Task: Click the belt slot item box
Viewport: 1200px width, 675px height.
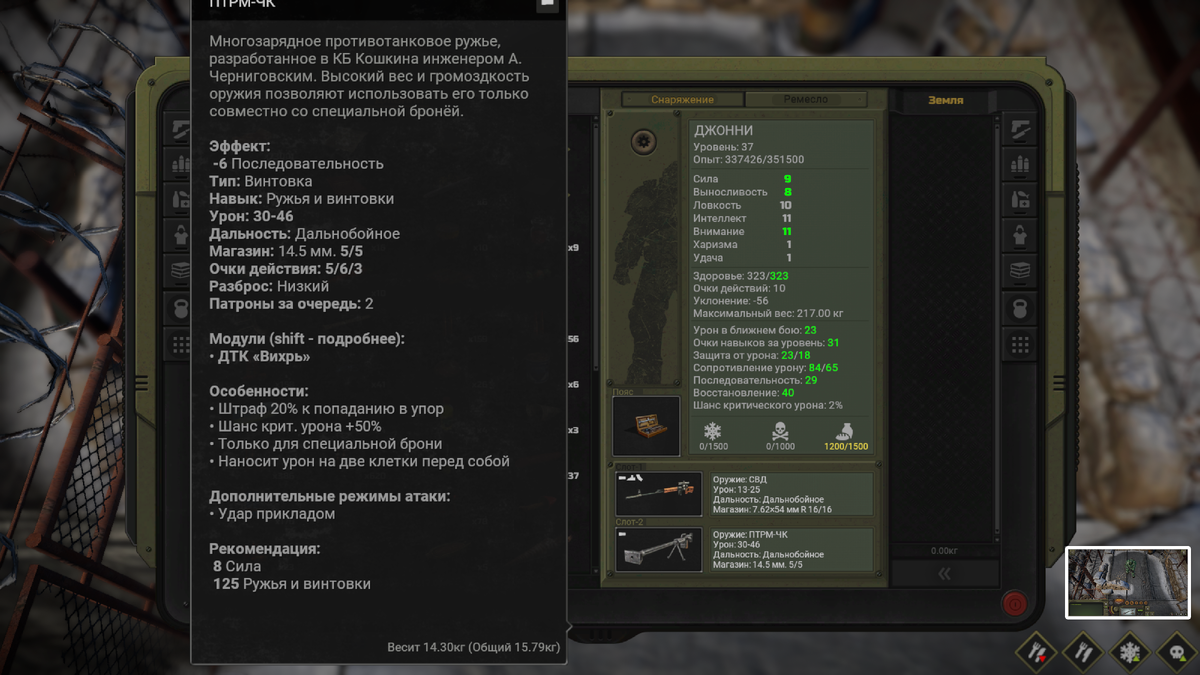Action: pos(646,426)
